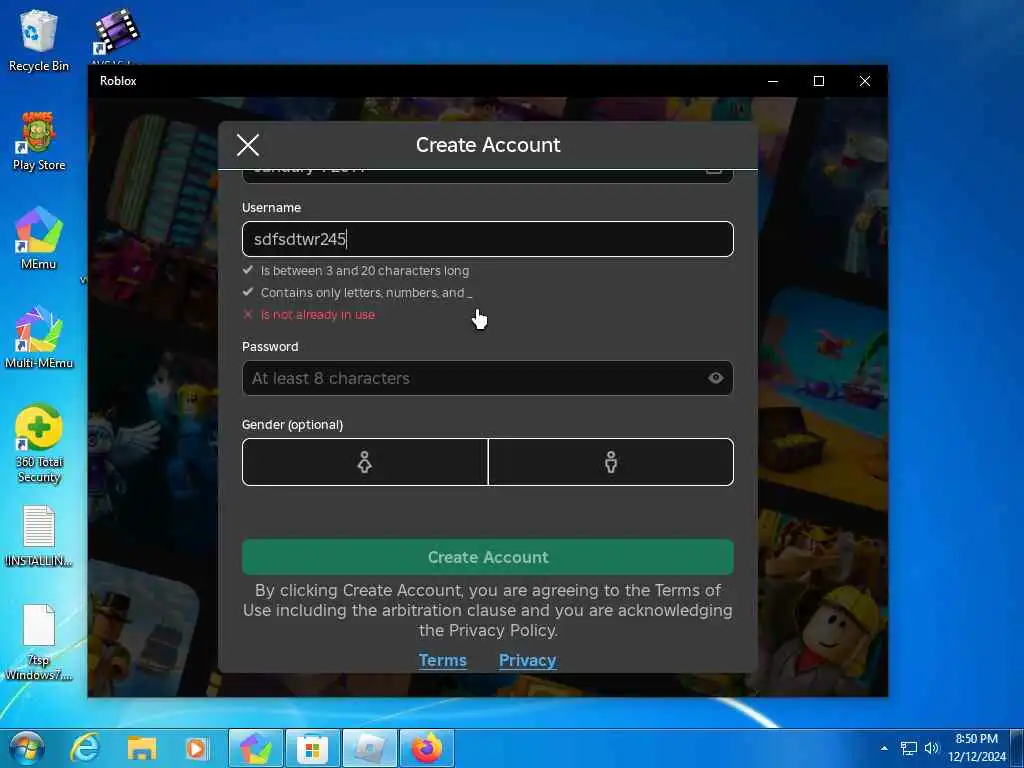Image resolution: width=1024 pixels, height=768 pixels.
Task: Open Multi-MEmu desktop shortcut
Action: [39, 338]
